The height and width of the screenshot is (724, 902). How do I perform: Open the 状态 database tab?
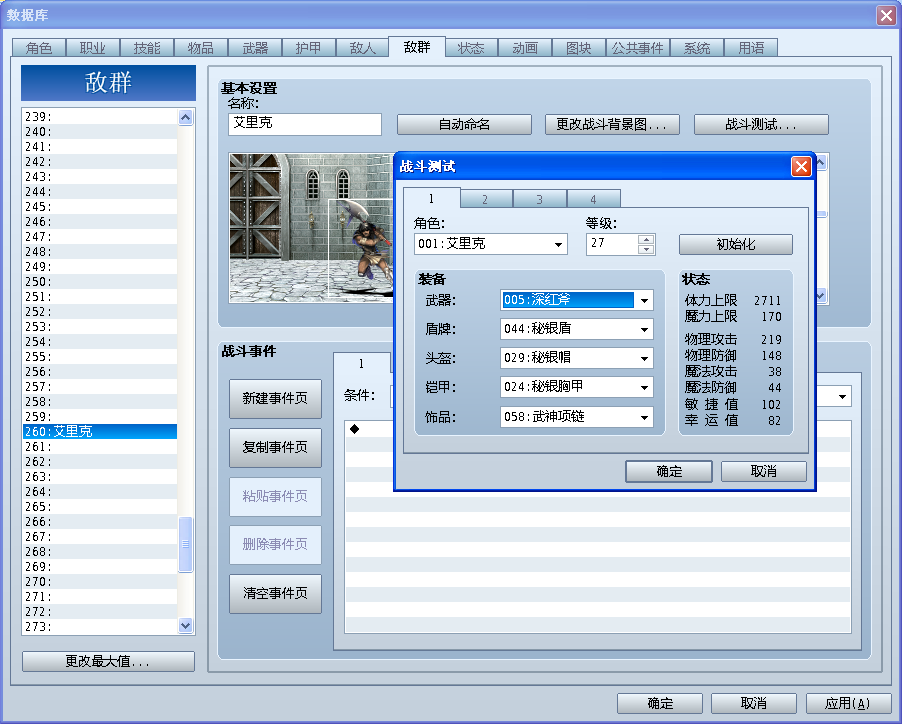(x=471, y=48)
